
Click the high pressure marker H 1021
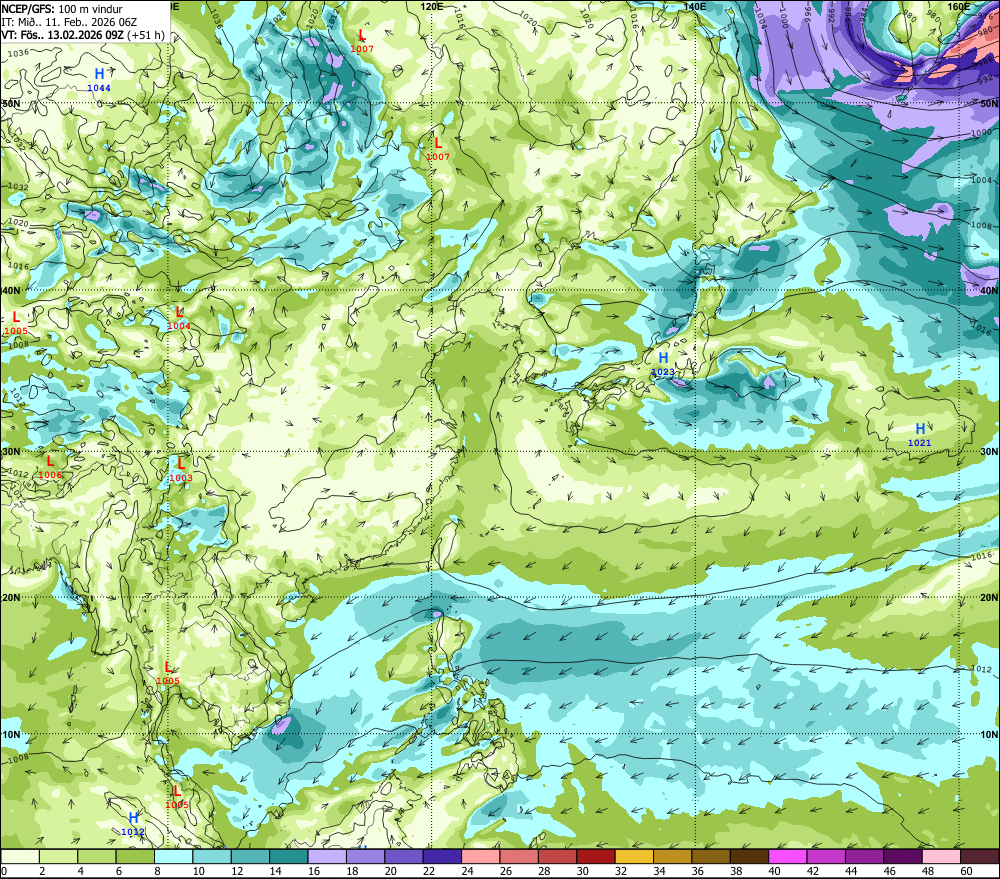pyautogui.click(x=920, y=435)
